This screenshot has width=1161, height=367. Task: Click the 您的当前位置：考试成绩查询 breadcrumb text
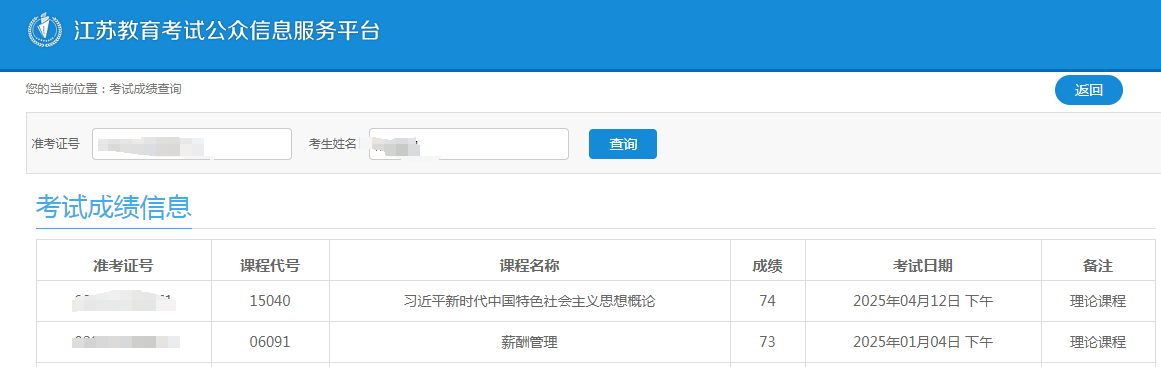coord(104,89)
